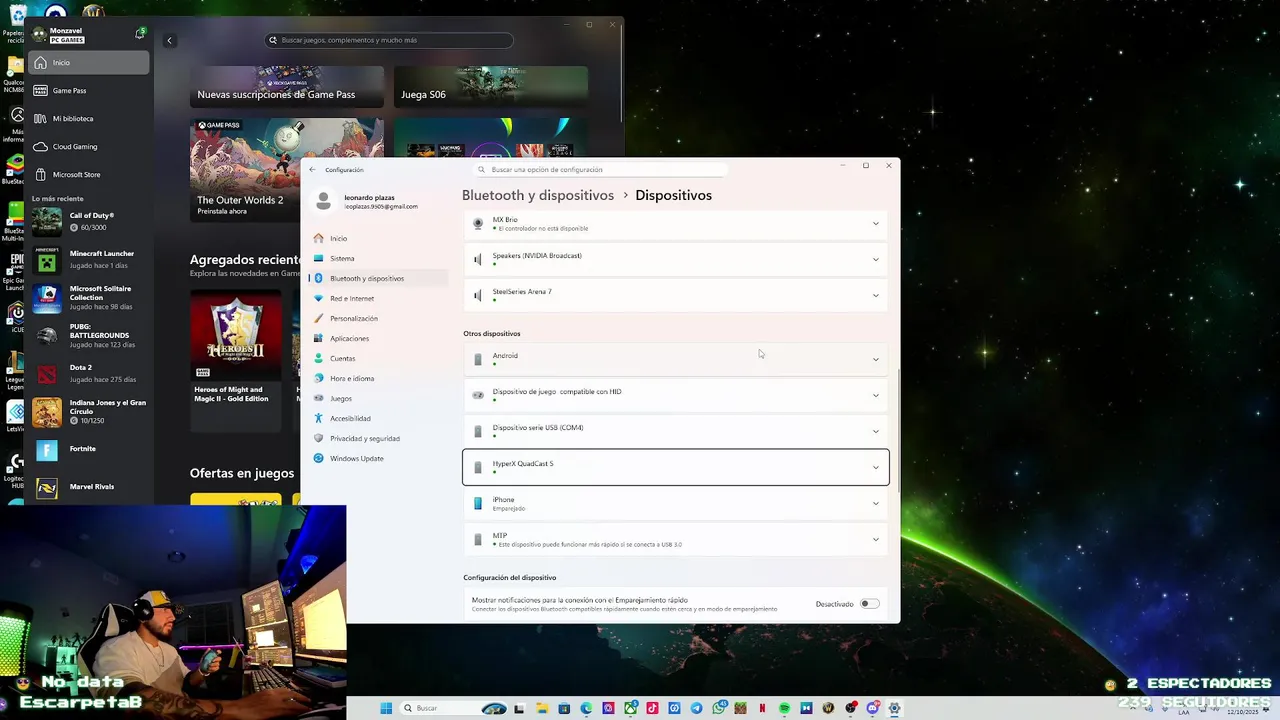Open WhatsApp from the taskbar

pyautogui.click(x=718, y=708)
